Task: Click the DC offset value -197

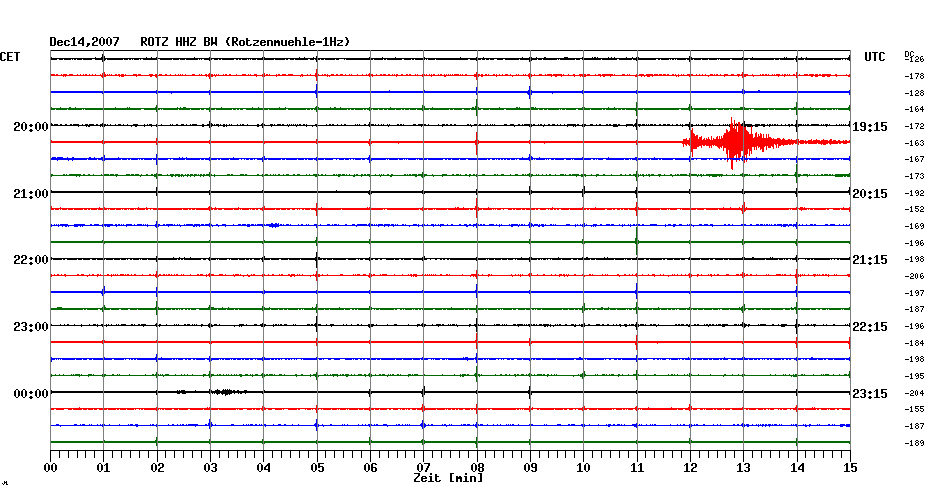Action: (915, 293)
